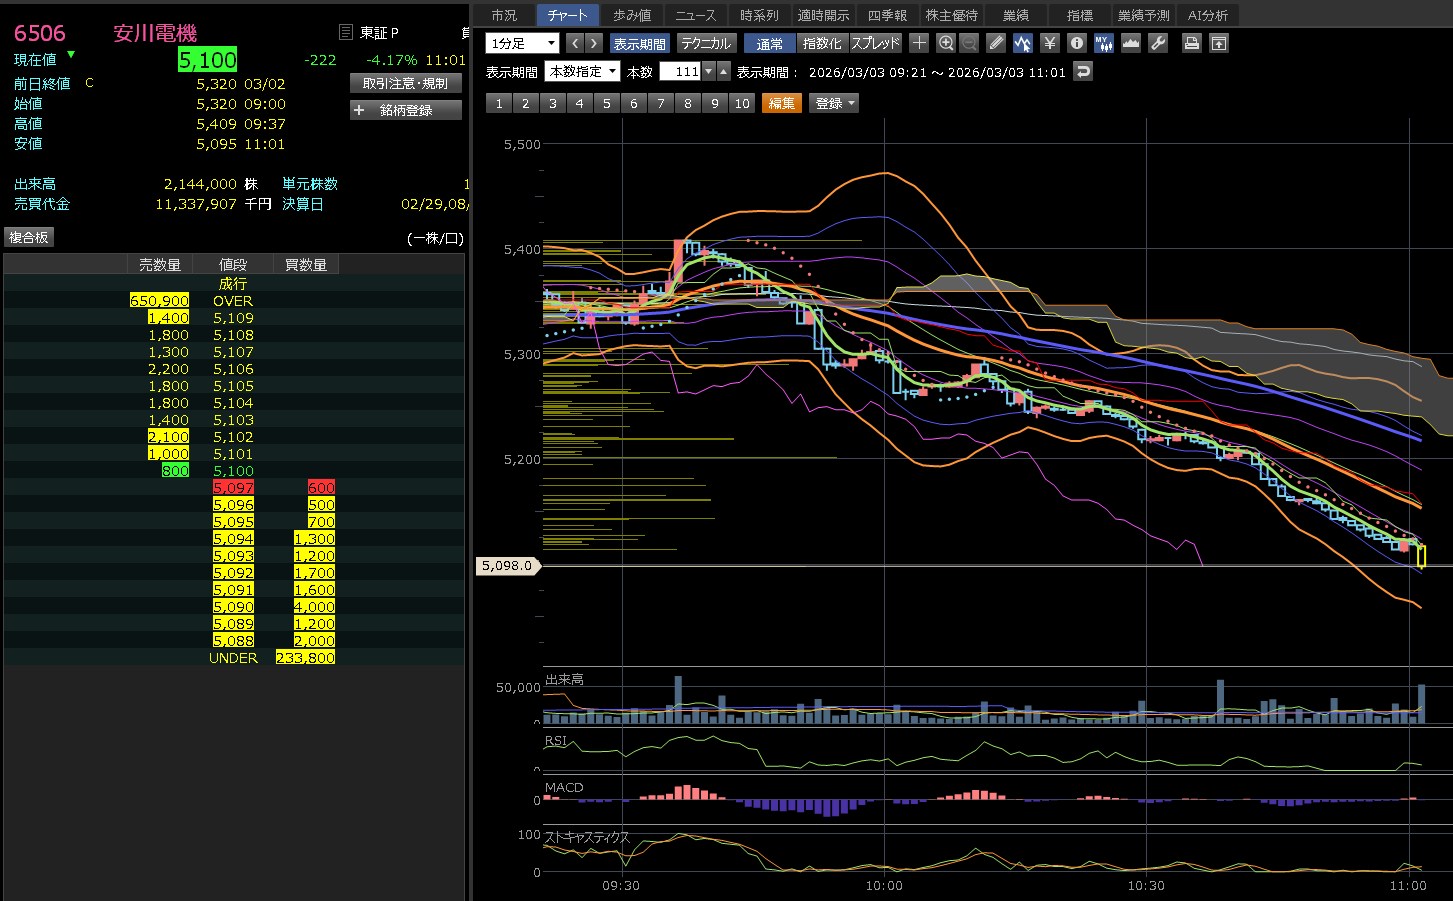1453x901 pixels.
Task: Switch chart scale to 指数化 mode
Action: pyautogui.click(x=822, y=43)
